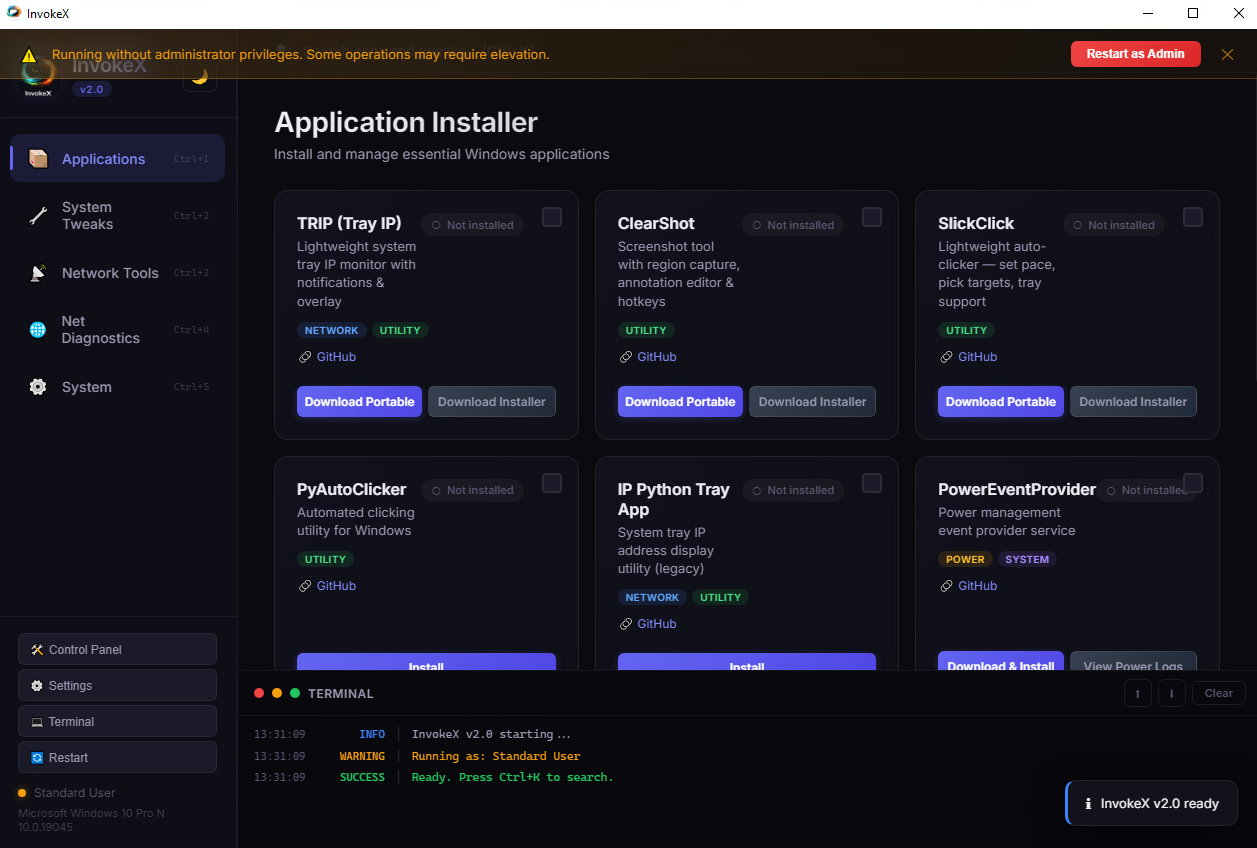Click the "InvokeX v2.0 starting..." log line
This screenshot has width=1257, height=848.
coord(491,734)
